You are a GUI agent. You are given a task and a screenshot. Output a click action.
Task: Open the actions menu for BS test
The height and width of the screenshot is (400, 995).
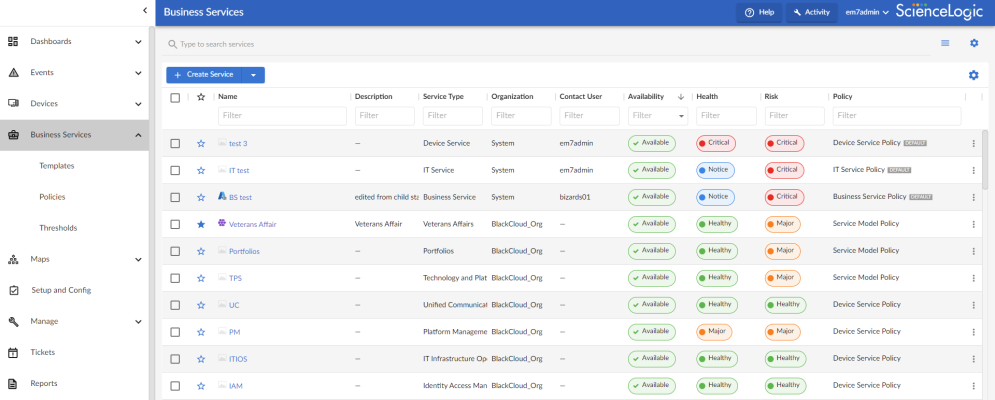[x=973, y=197]
